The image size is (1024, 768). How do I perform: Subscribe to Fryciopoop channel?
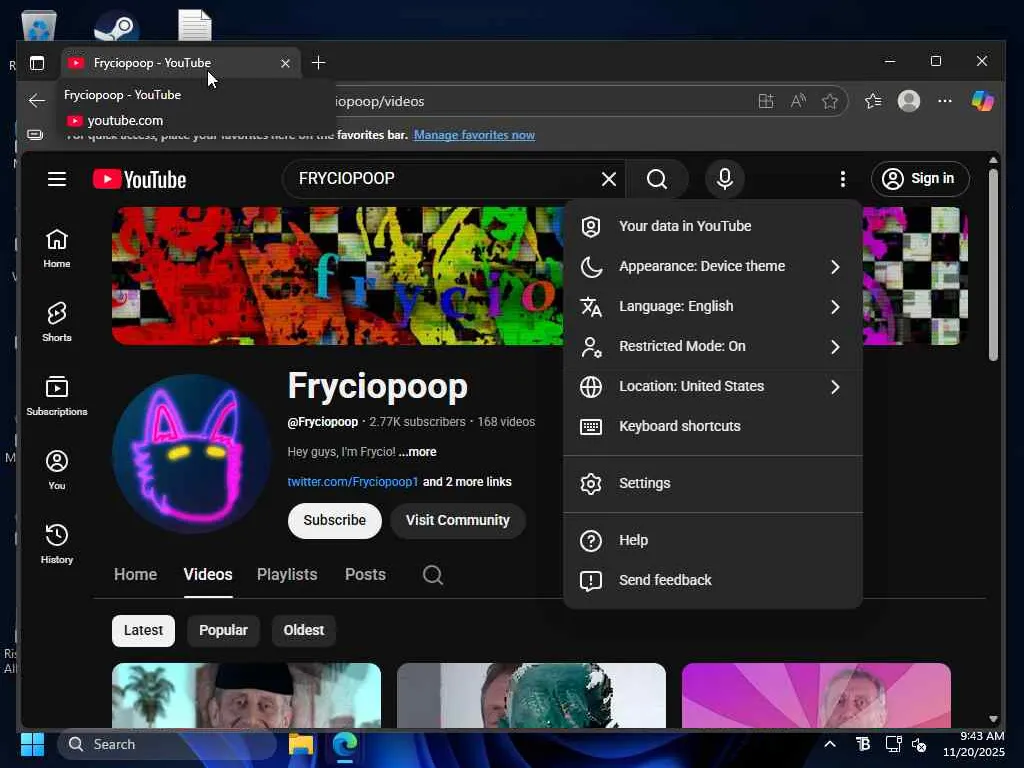pyautogui.click(x=334, y=520)
